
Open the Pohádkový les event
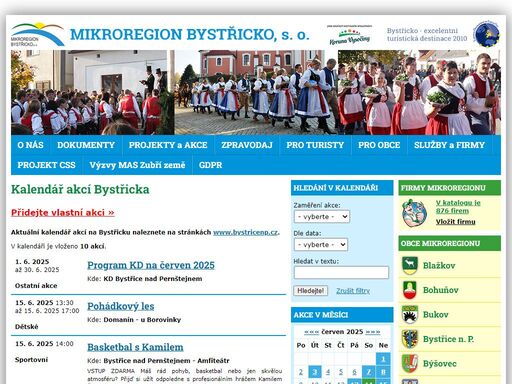click(x=121, y=306)
